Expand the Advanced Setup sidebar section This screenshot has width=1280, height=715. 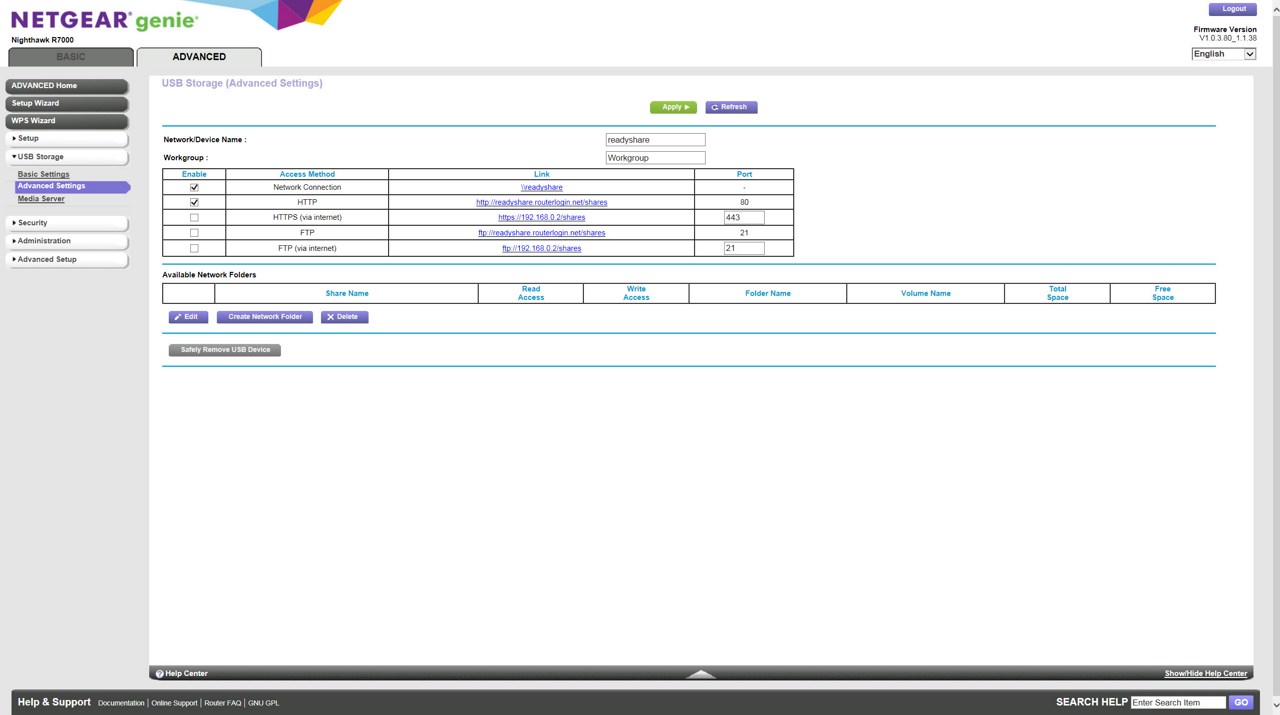click(x=67, y=259)
